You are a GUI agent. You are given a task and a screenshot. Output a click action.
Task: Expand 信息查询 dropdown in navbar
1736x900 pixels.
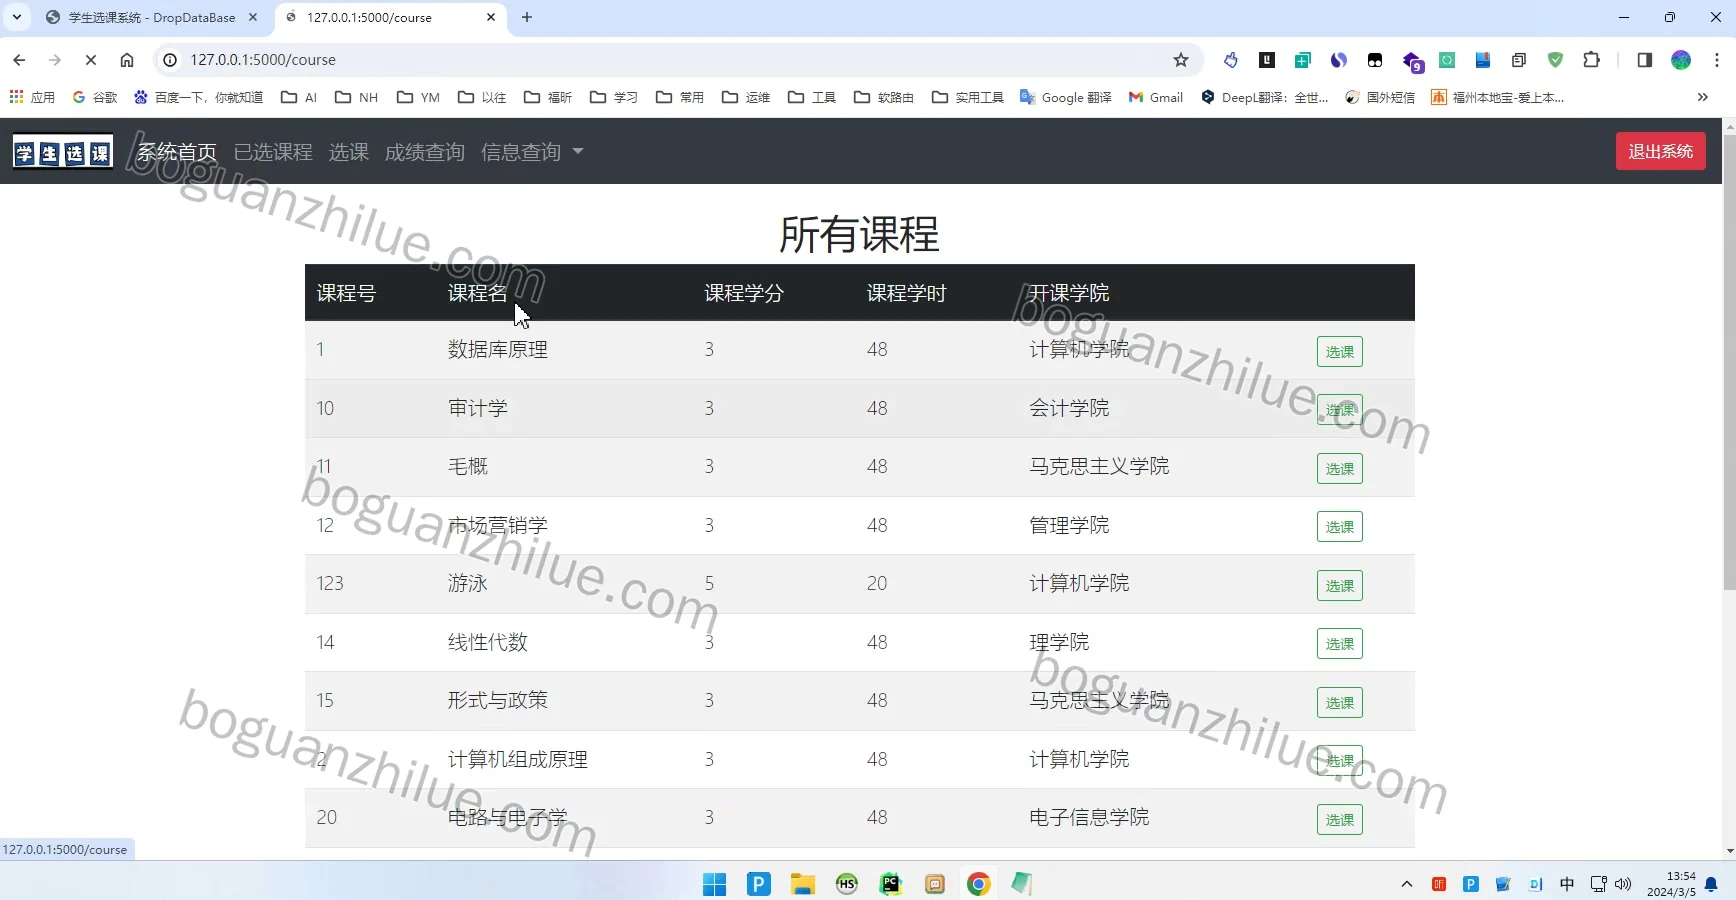point(531,152)
